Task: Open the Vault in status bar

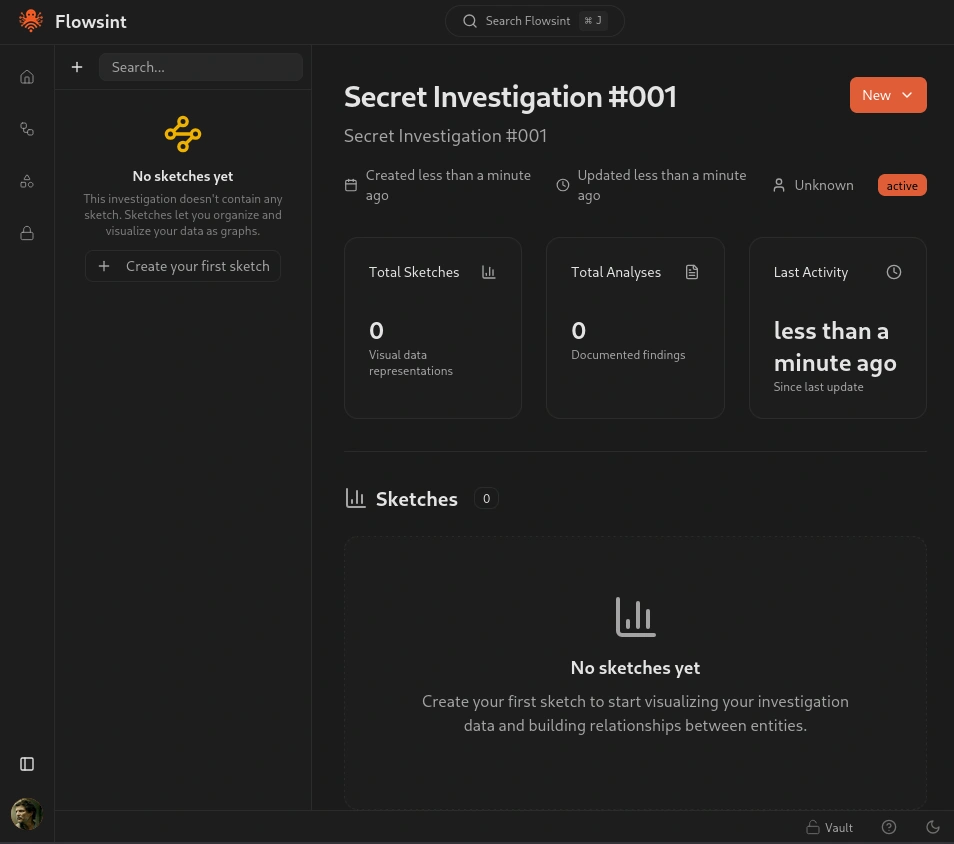Action: pos(829,827)
